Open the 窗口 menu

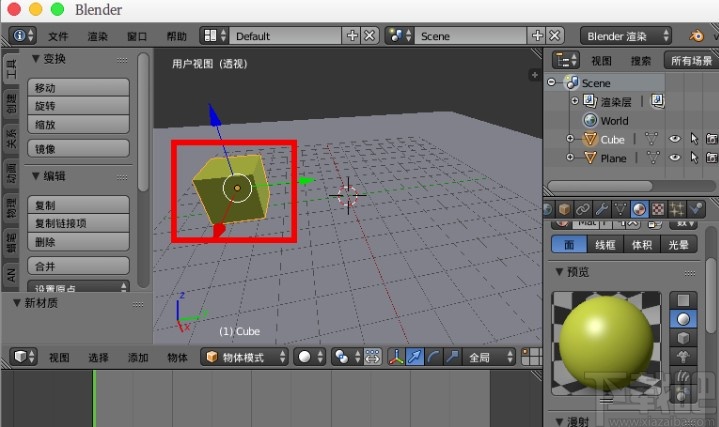point(137,36)
